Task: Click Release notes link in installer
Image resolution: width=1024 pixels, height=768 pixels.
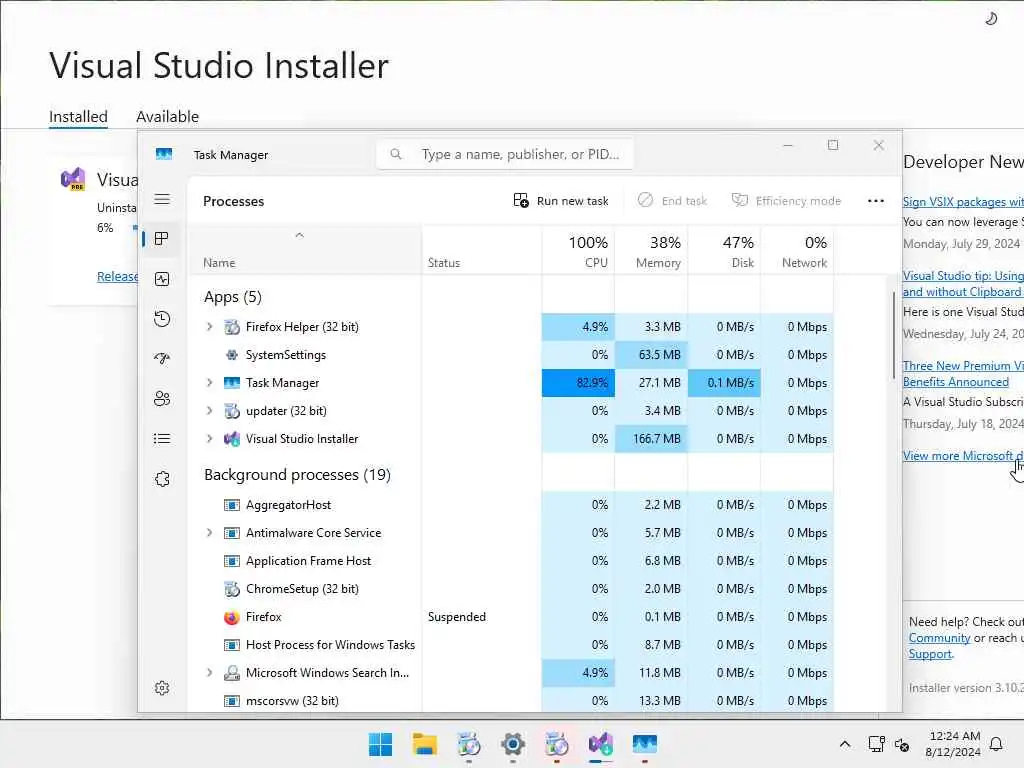Action: coord(118,276)
